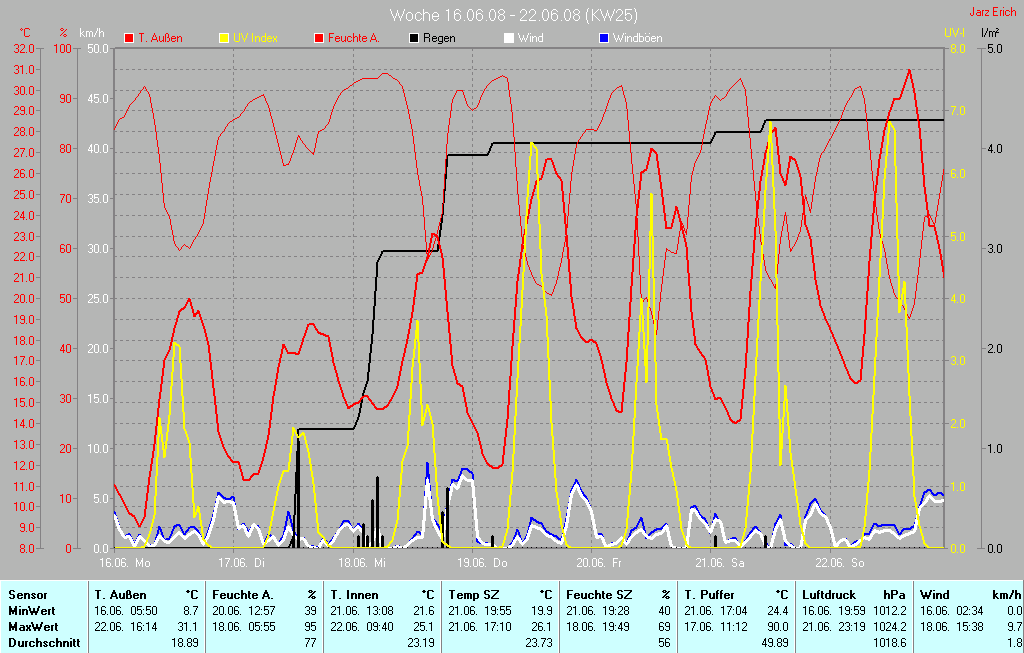The image size is (1024, 653).
Task: Select the 'Windböen' legend label
Action: click(637, 38)
